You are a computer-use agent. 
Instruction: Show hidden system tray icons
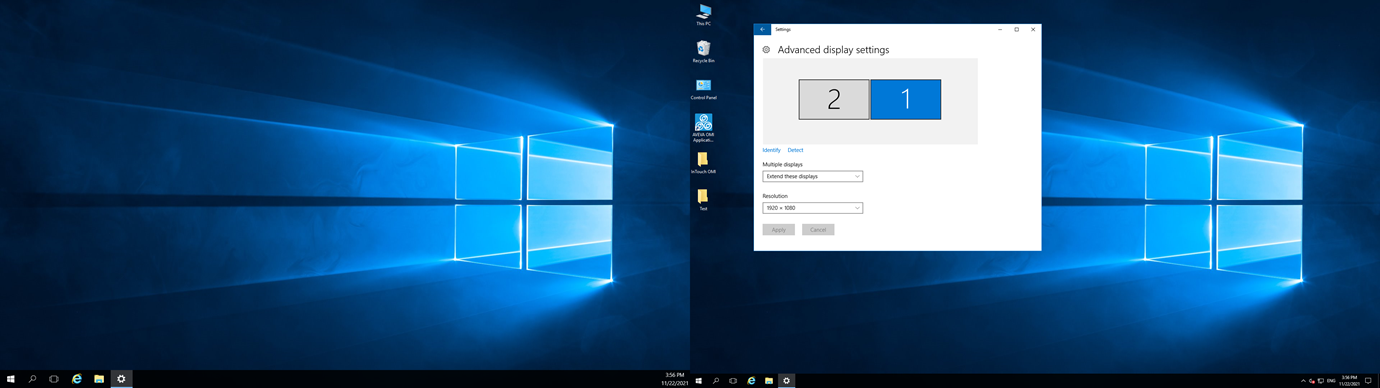click(1303, 381)
